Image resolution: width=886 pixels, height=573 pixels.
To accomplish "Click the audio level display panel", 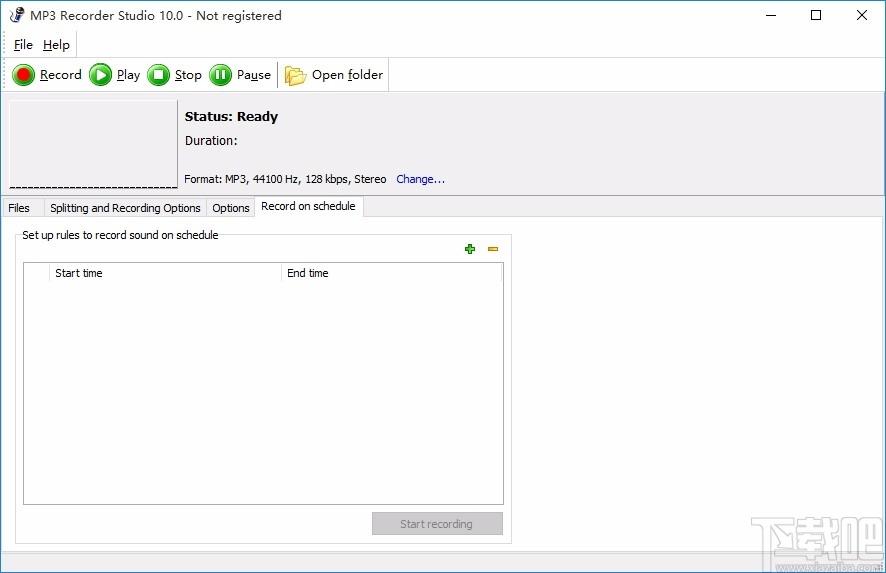I will tap(93, 144).
